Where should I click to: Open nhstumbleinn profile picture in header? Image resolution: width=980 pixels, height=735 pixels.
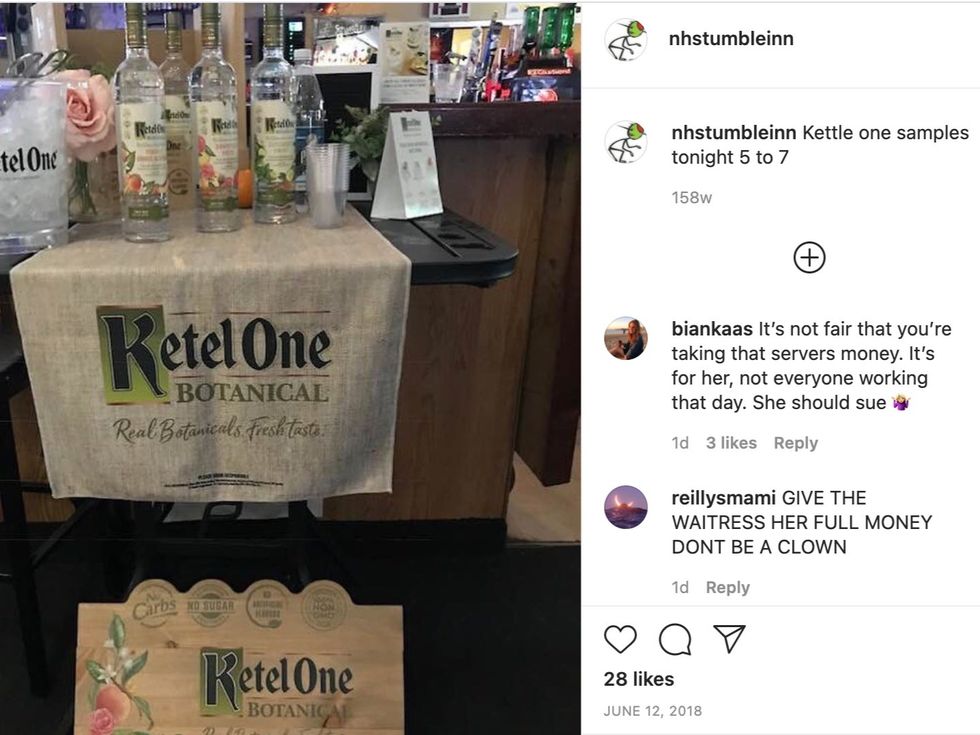626,39
